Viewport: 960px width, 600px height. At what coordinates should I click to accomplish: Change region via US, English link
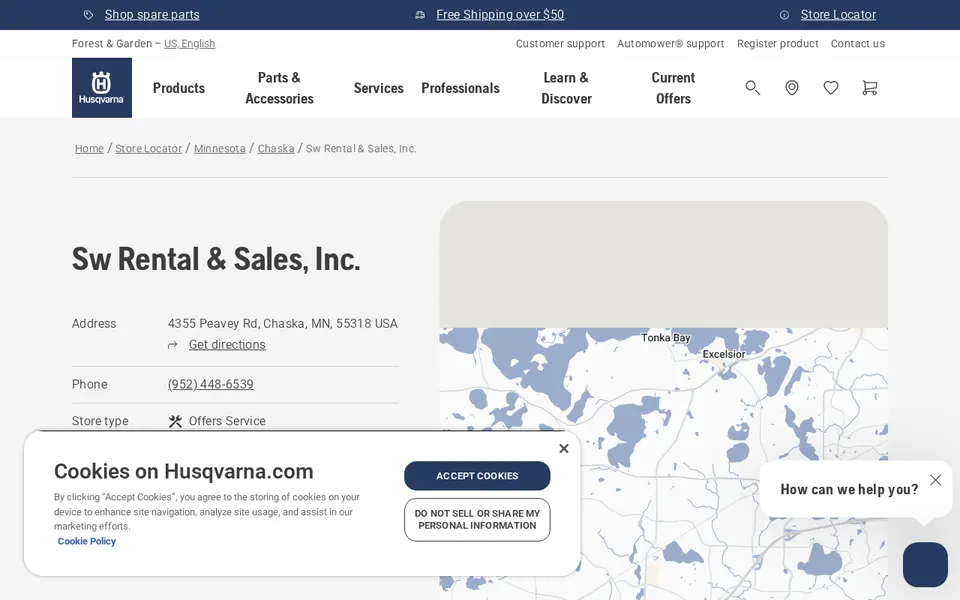pos(189,43)
